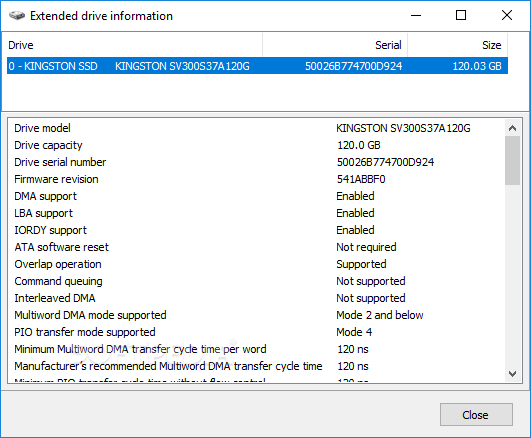Sort by the Size column header

pyautogui.click(x=458, y=45)
